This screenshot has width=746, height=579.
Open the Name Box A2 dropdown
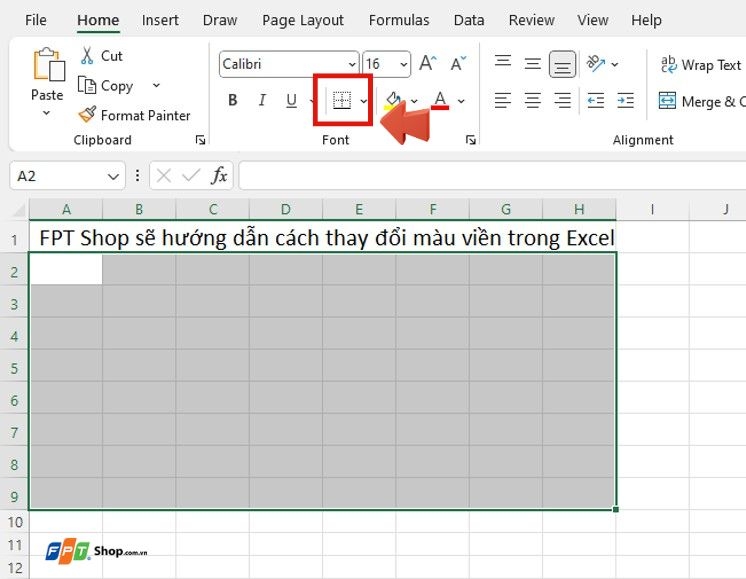tap(113, 177)
